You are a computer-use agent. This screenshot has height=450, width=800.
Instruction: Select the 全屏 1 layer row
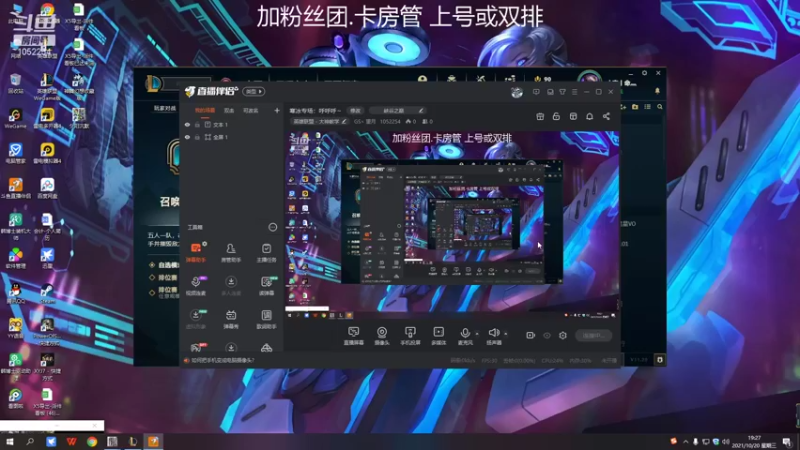232,137
